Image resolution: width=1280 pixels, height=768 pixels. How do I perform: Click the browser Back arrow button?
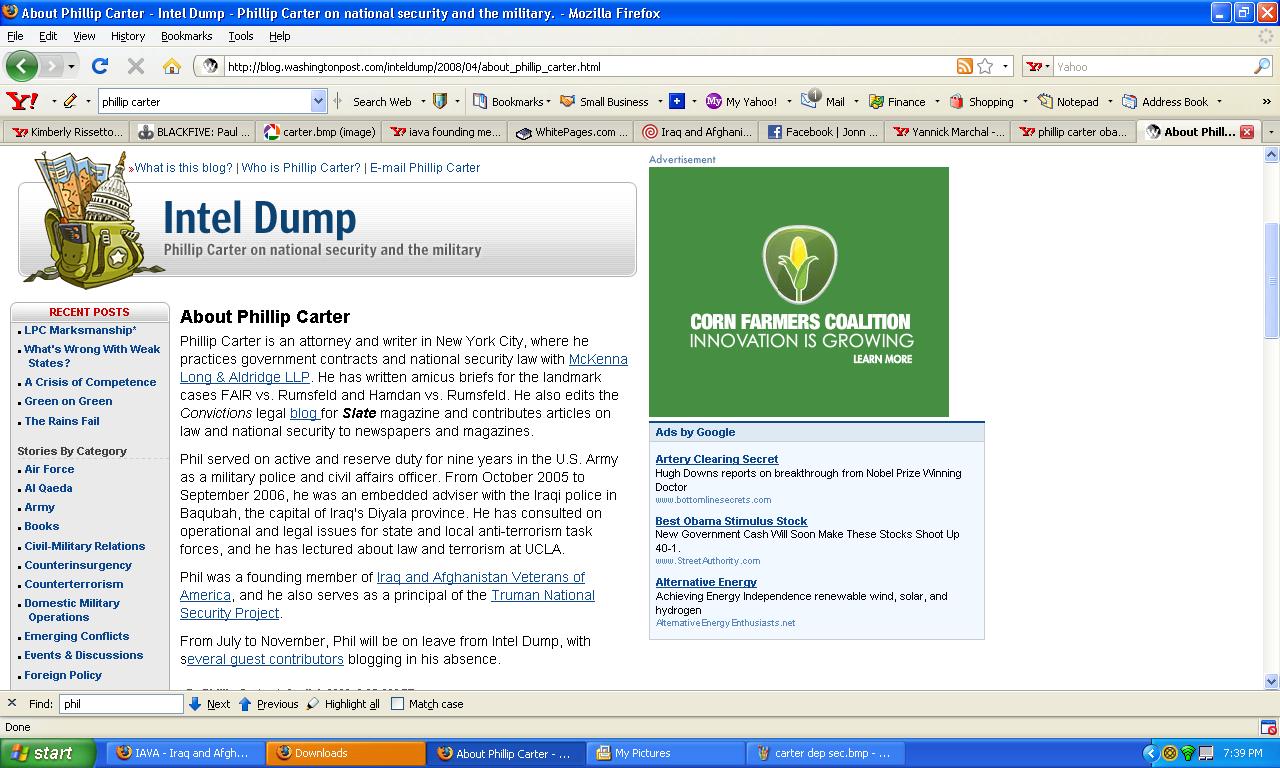click(22, 67)
